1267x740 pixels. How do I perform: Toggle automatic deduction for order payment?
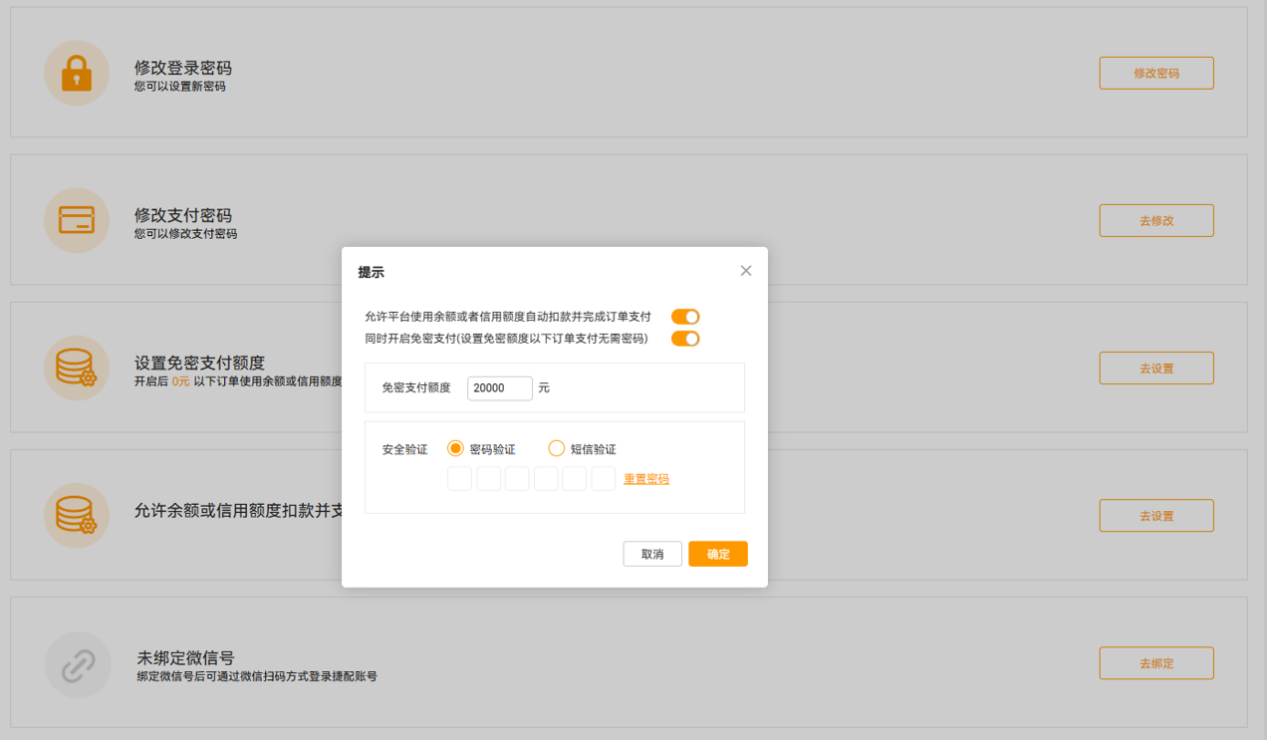pyautogui.click(x=685, y=316)
